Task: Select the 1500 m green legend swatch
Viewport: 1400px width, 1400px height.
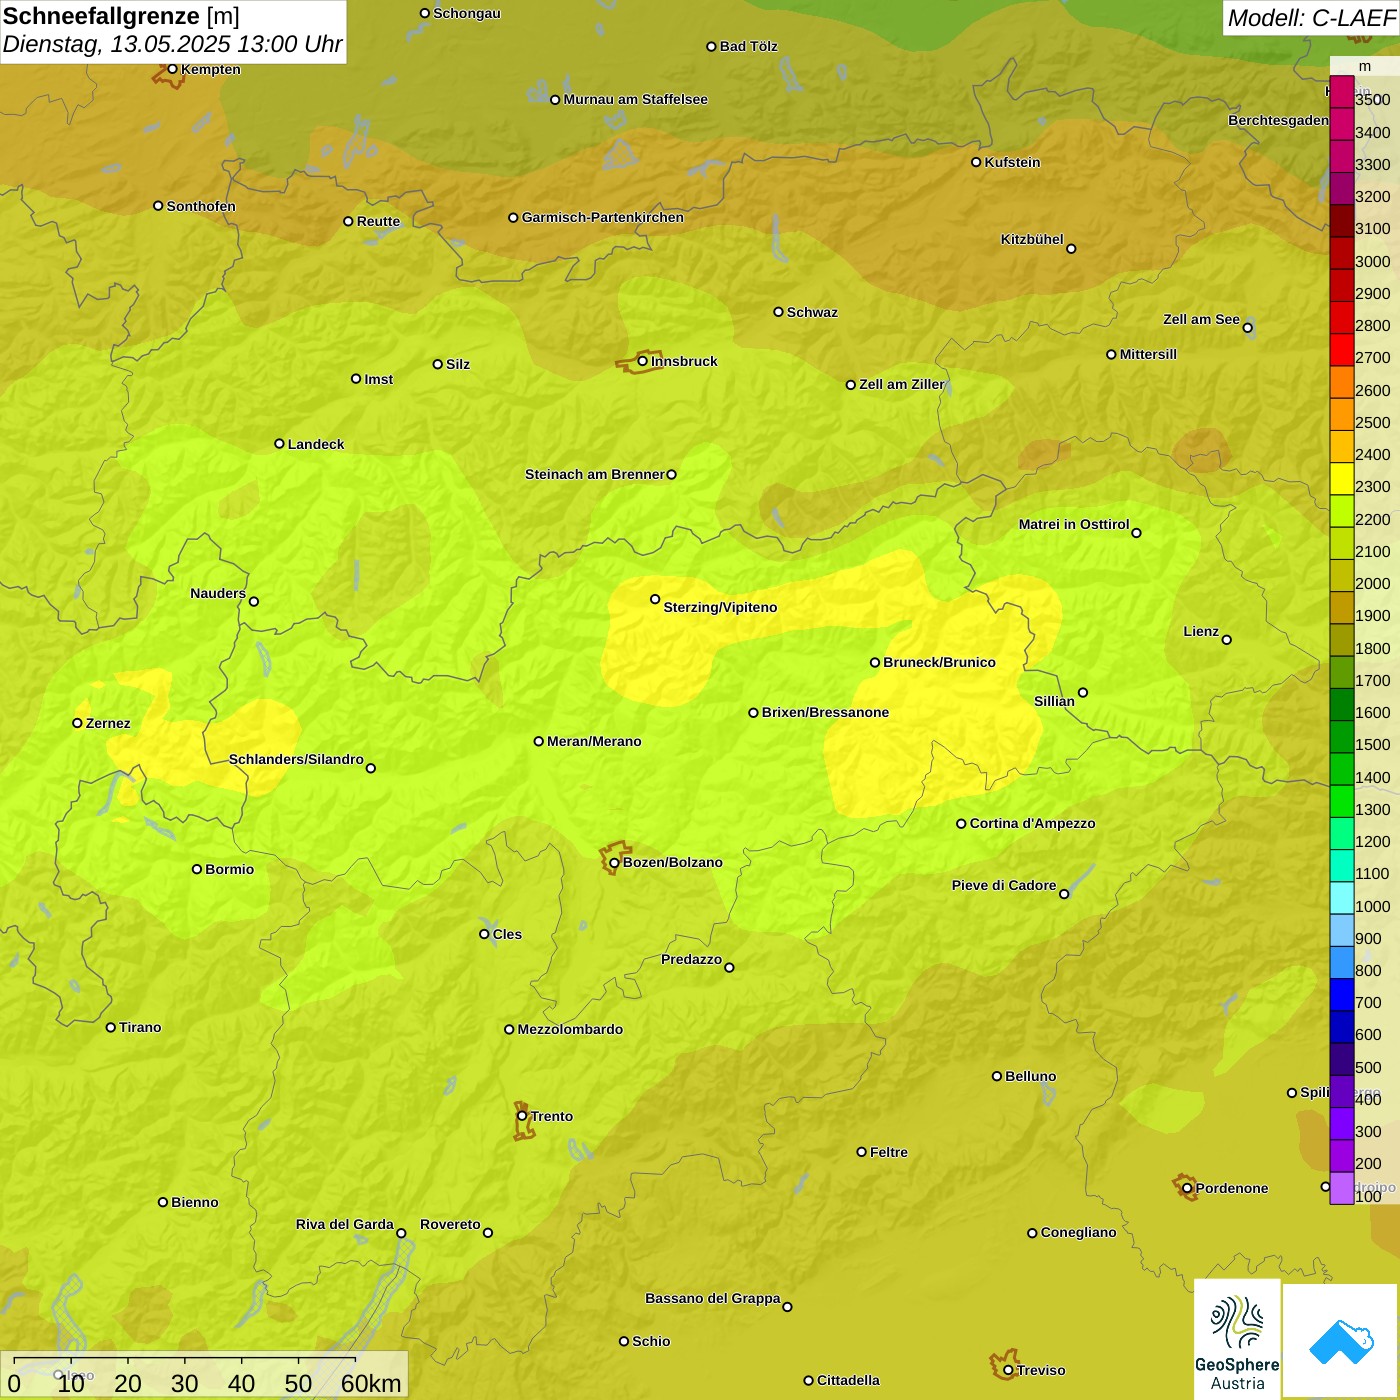Action: click(x=1342, y=737)
